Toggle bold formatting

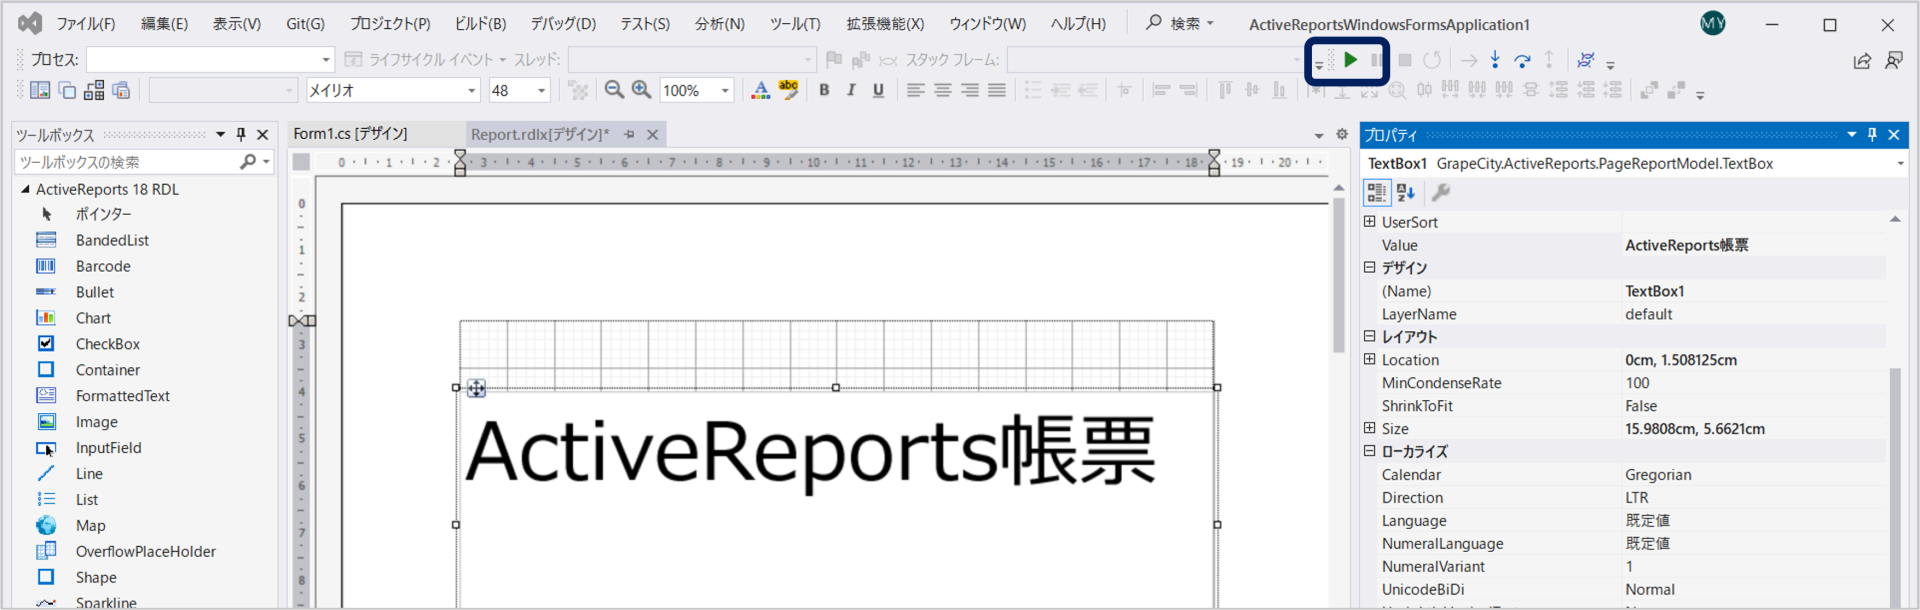[824, 90]
